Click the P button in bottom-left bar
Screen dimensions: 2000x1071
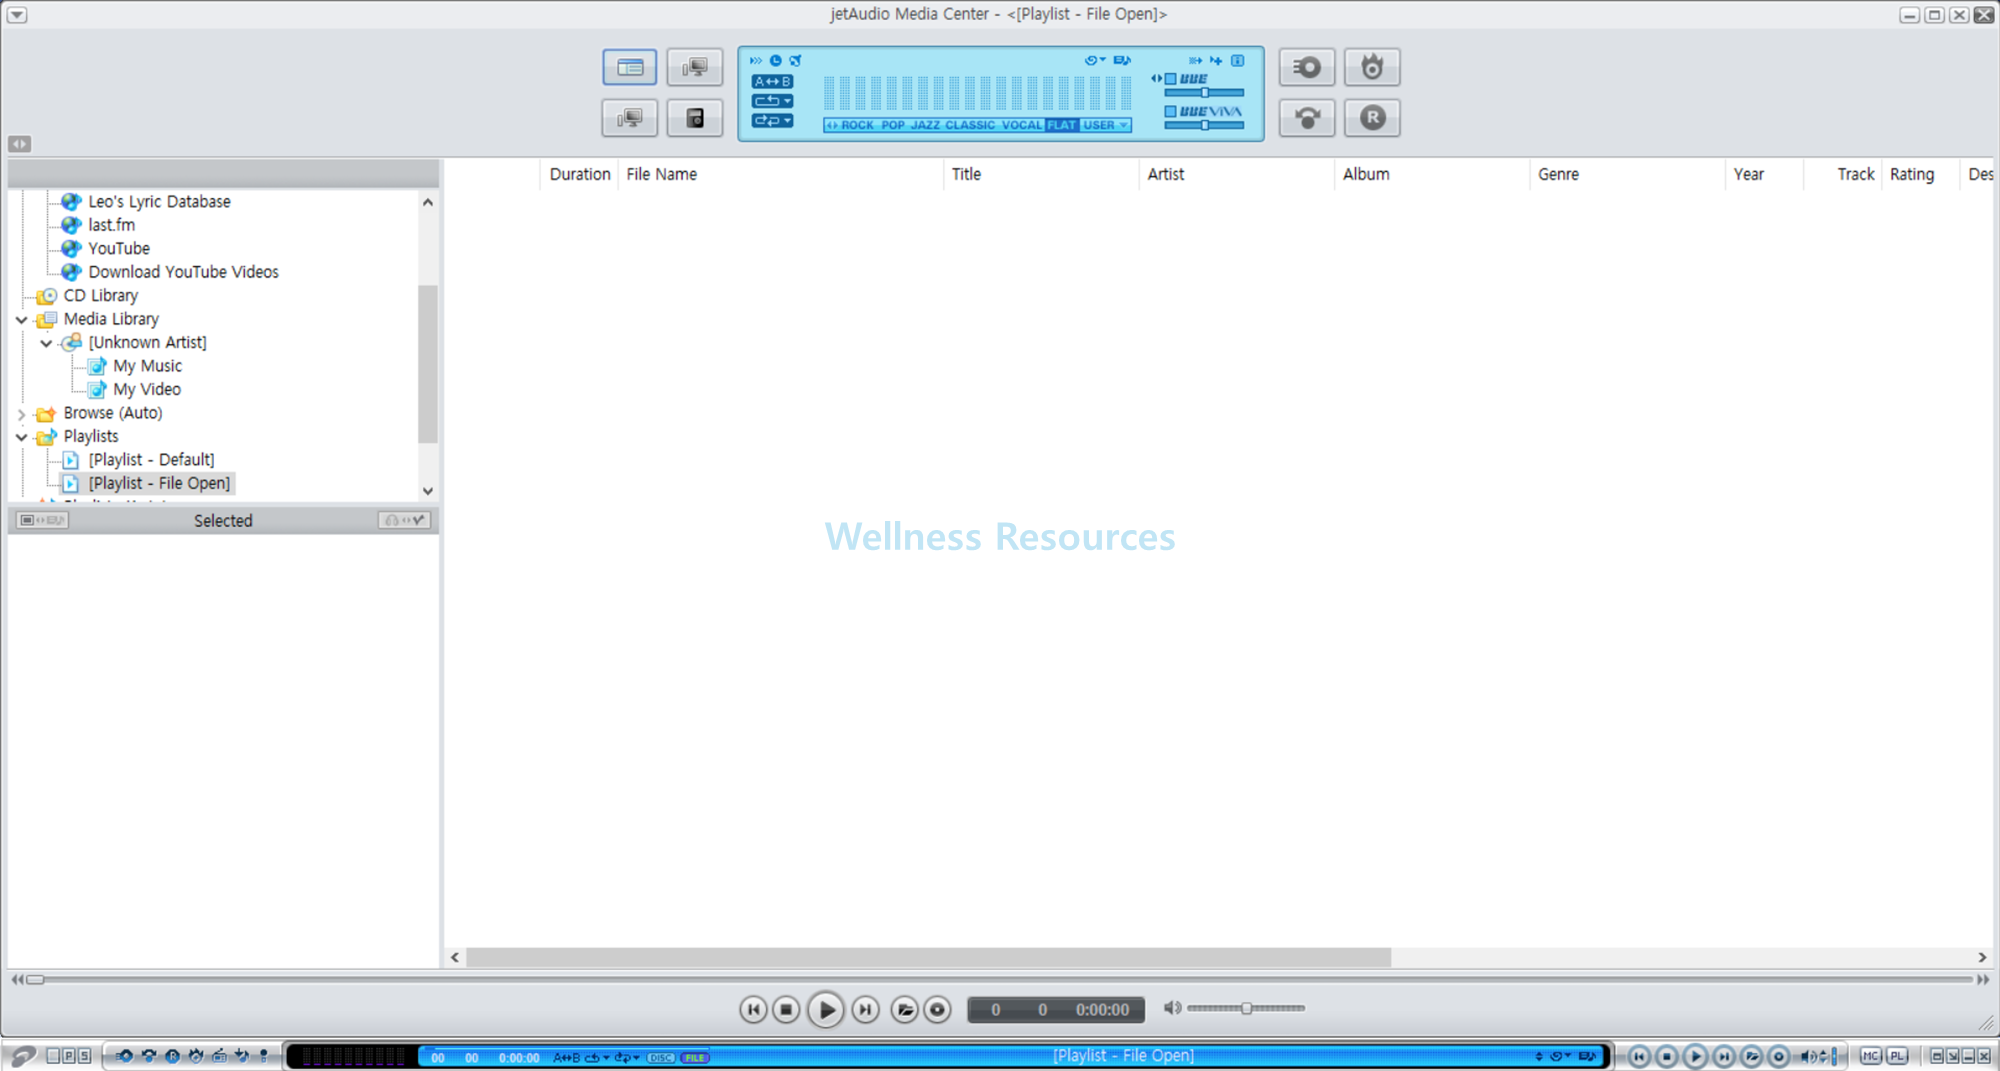click(x=69, y=1056)
